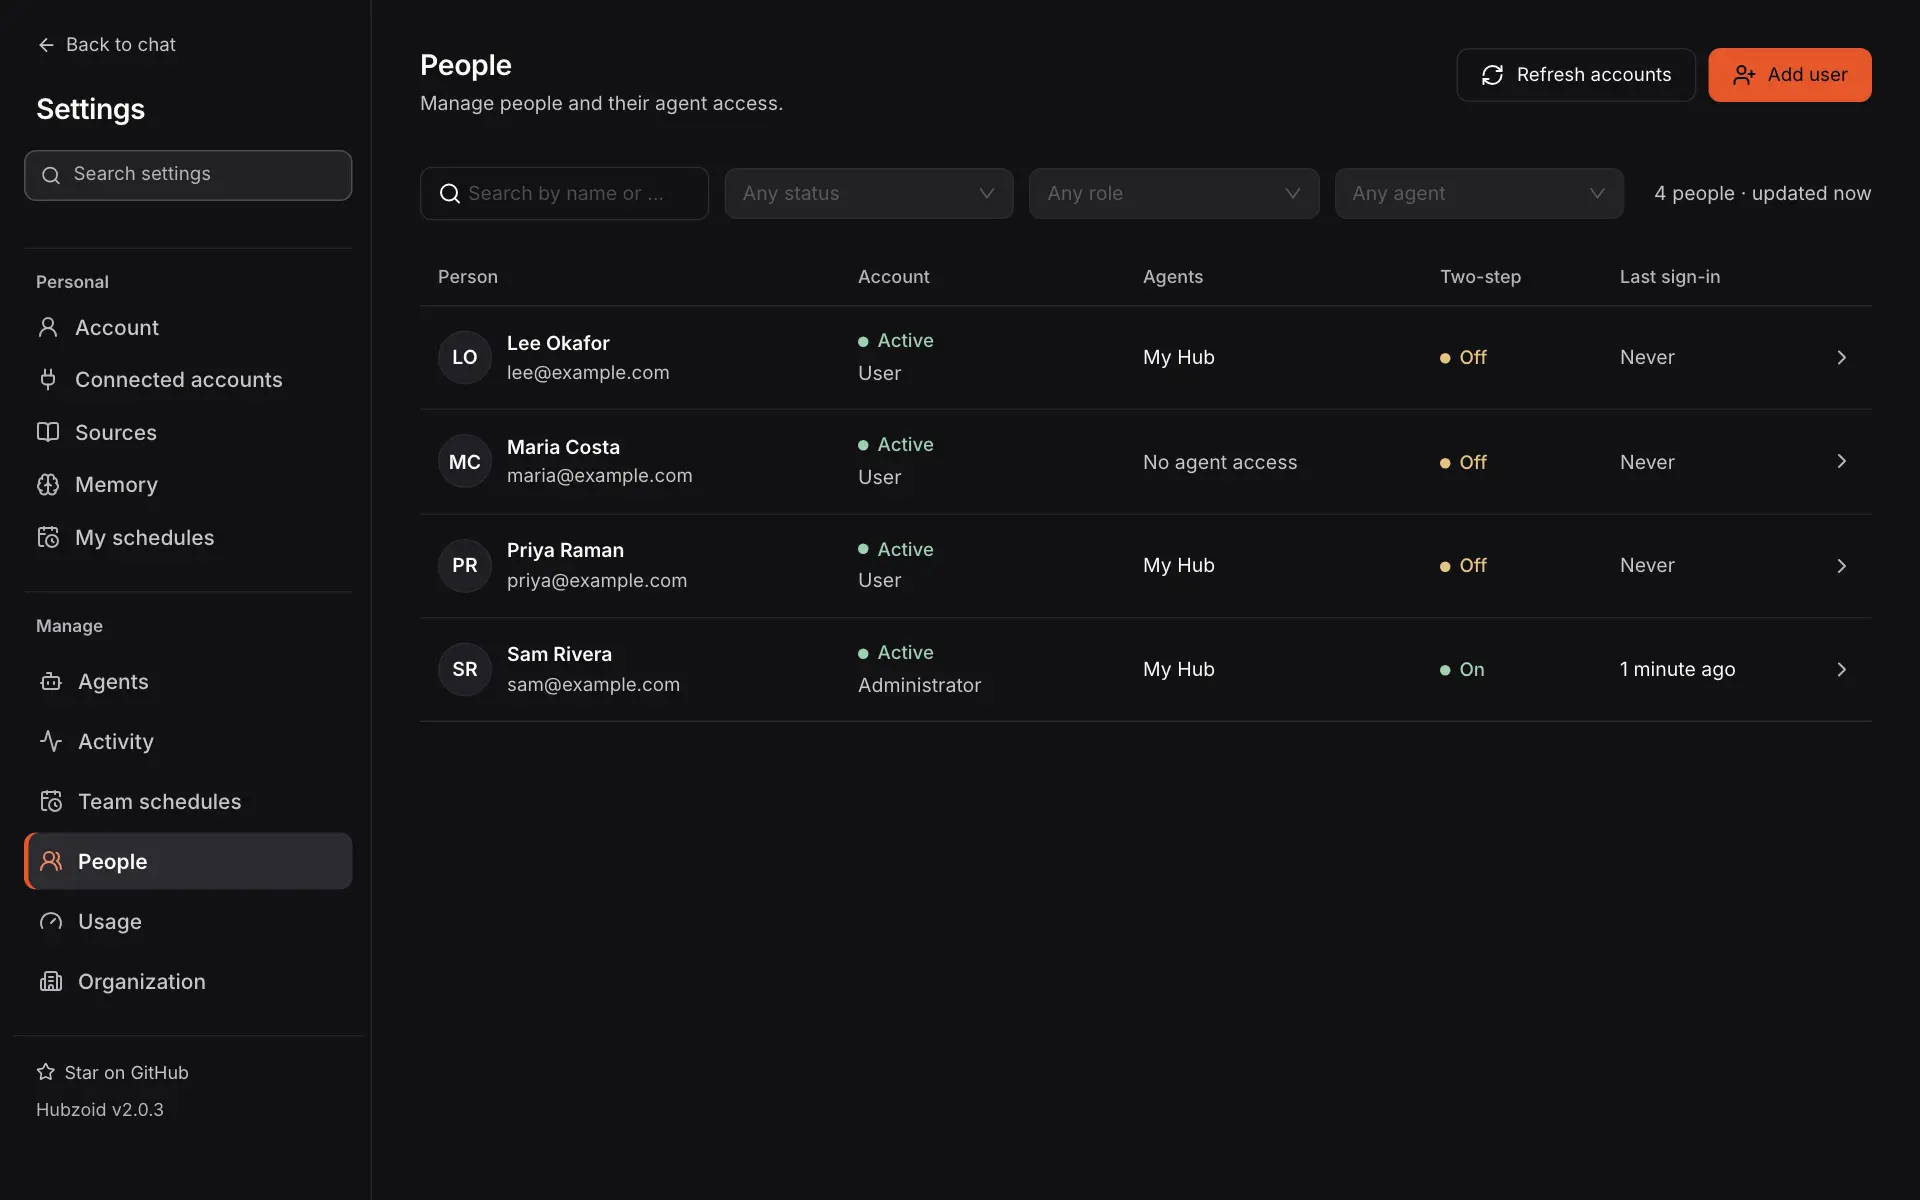Viewport: 1920px width, 1200px height.
Task: Follow the Star on GitHub link
Action: 113,1072
